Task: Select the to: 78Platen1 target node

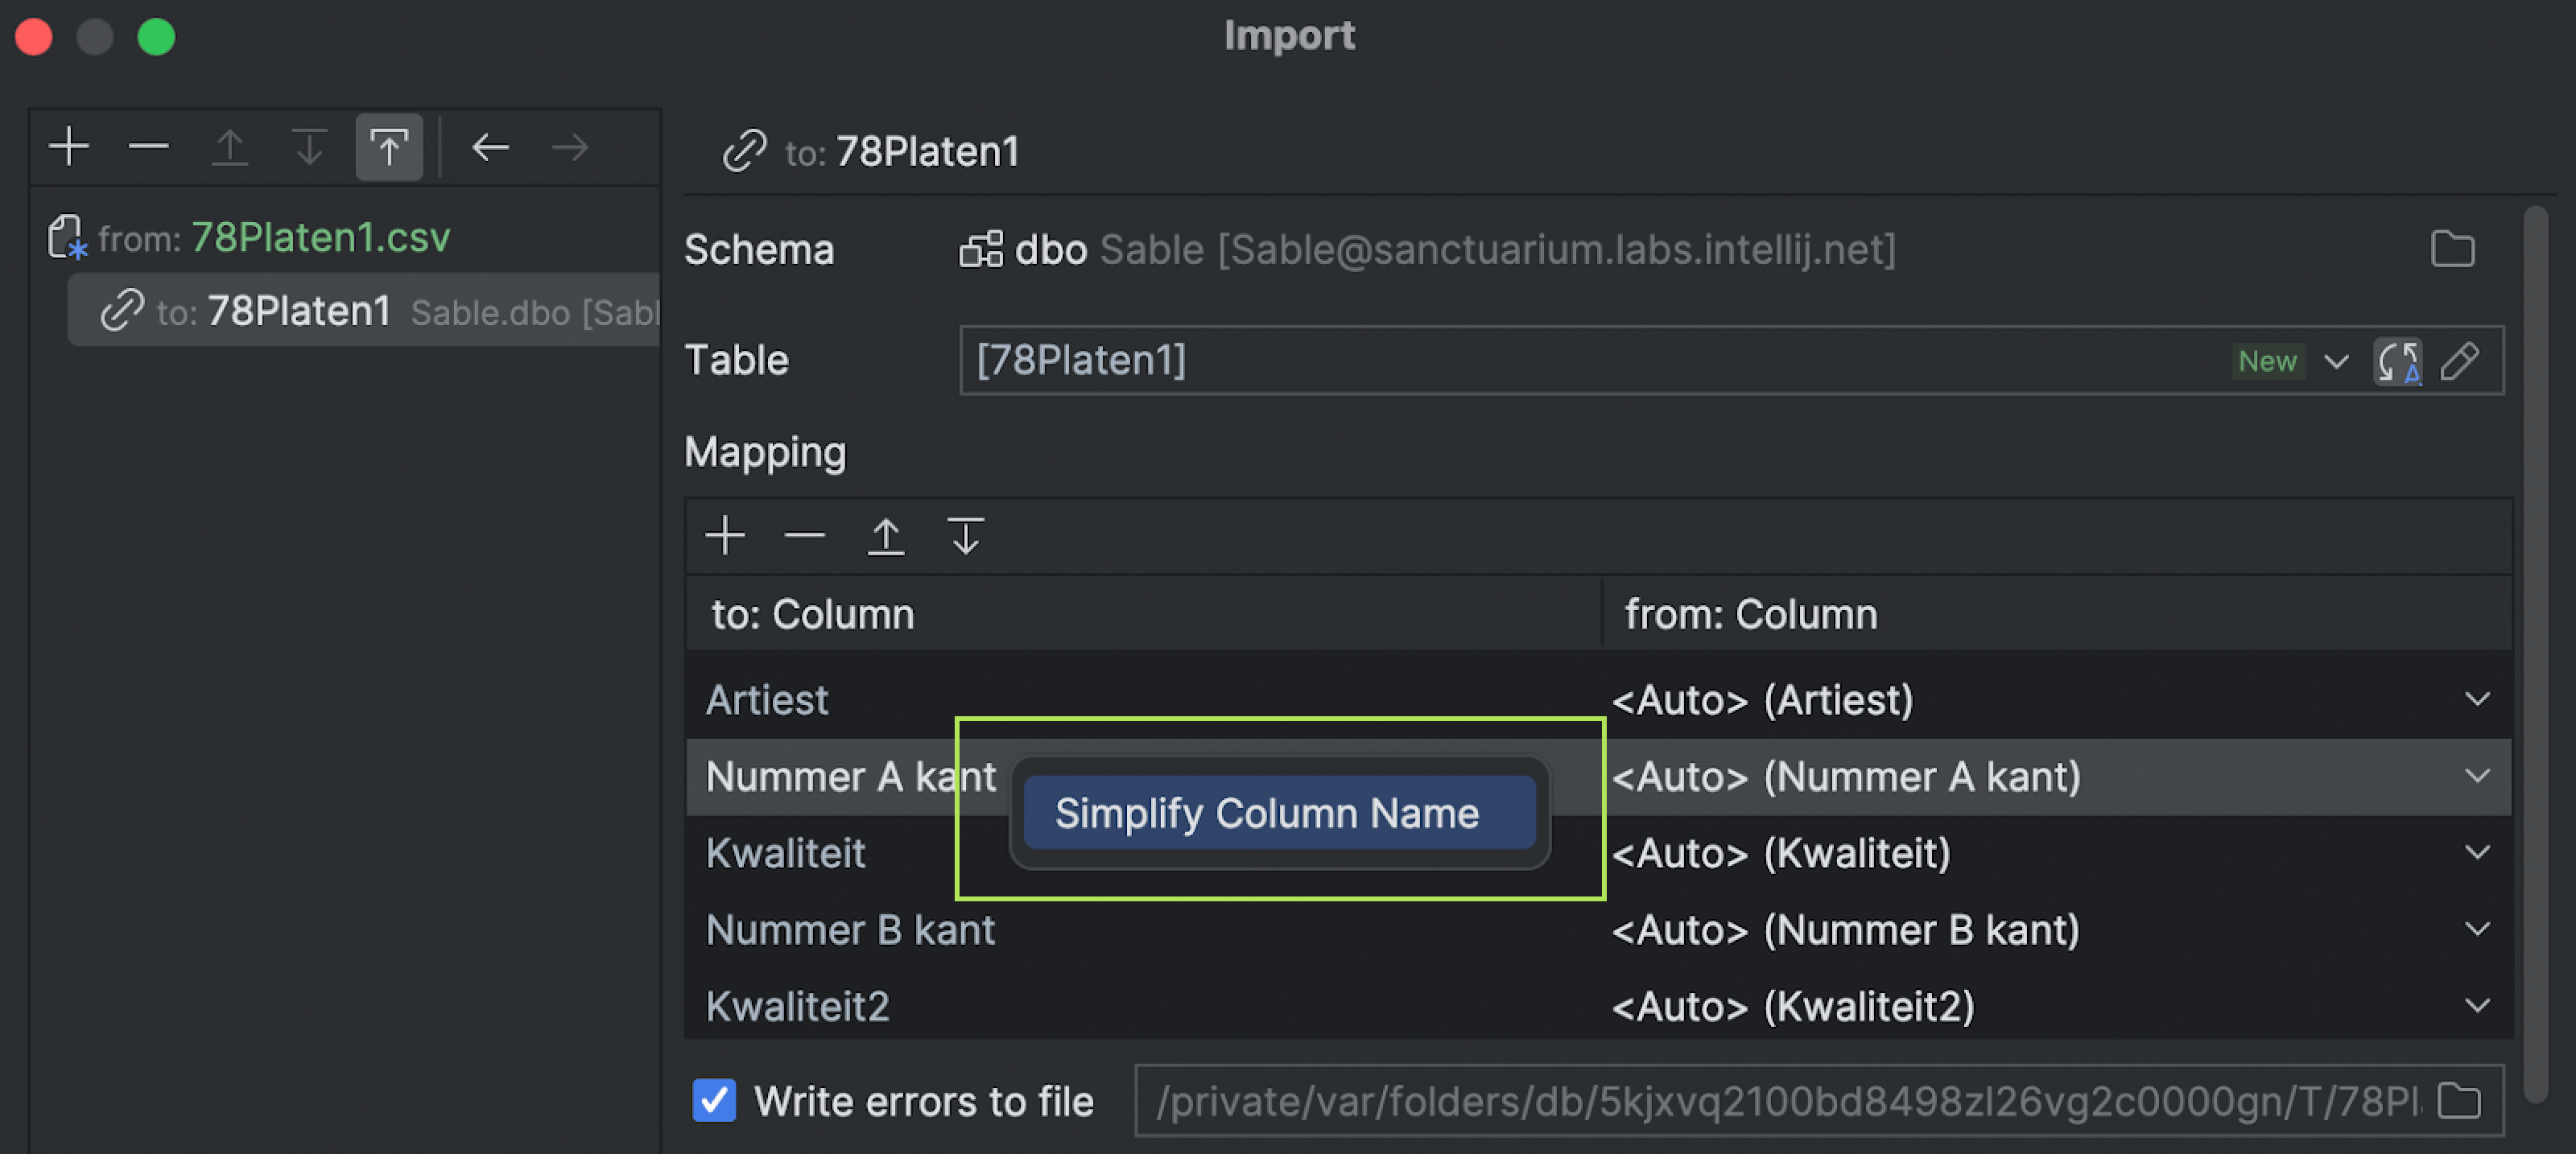Action: (x=298, y=311)
